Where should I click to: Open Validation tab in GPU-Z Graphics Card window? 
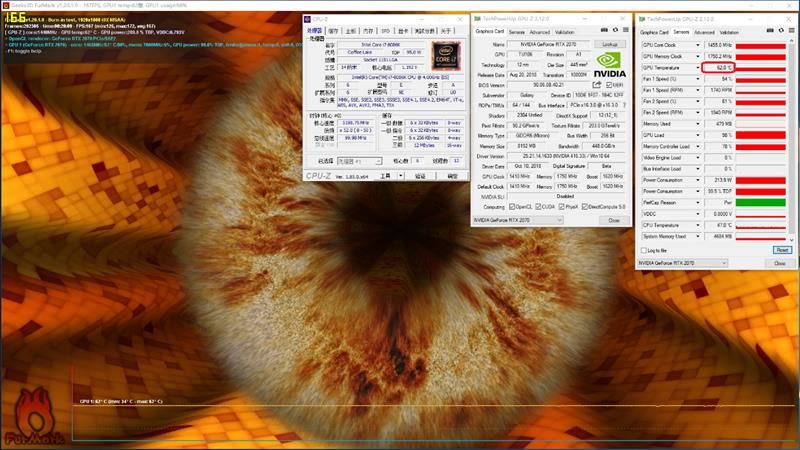click(564, 32)
